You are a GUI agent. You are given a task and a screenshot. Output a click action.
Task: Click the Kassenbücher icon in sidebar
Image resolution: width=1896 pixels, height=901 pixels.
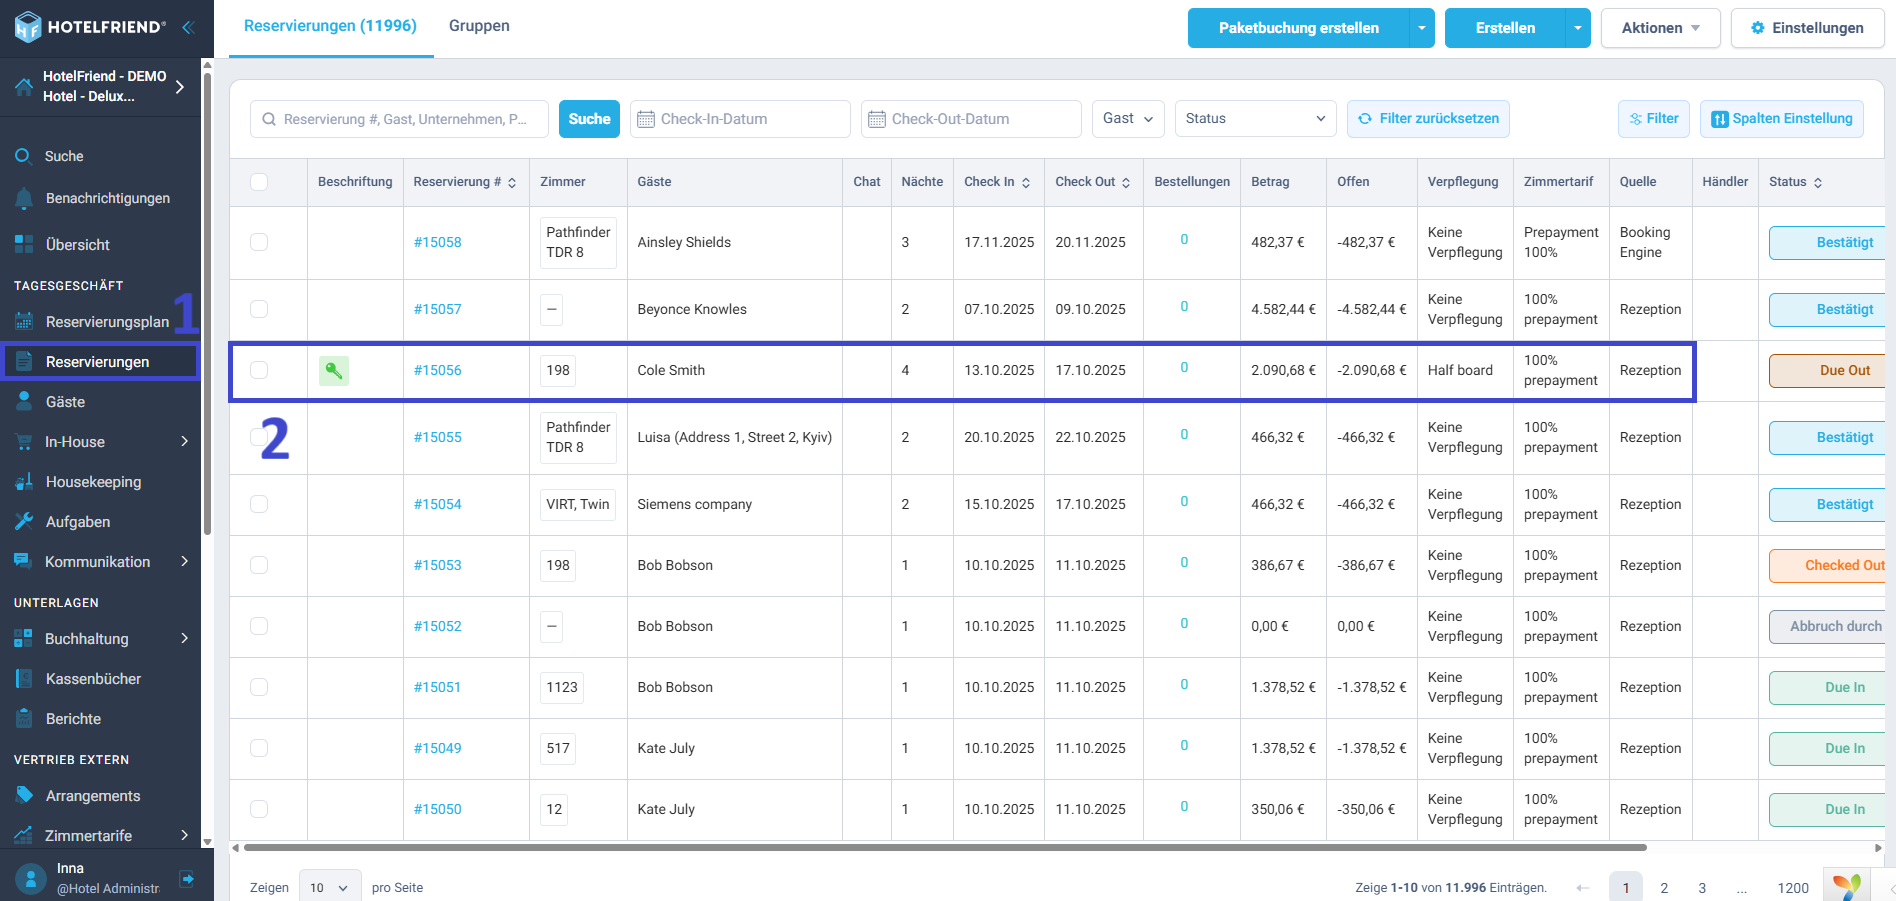(24, 679)
